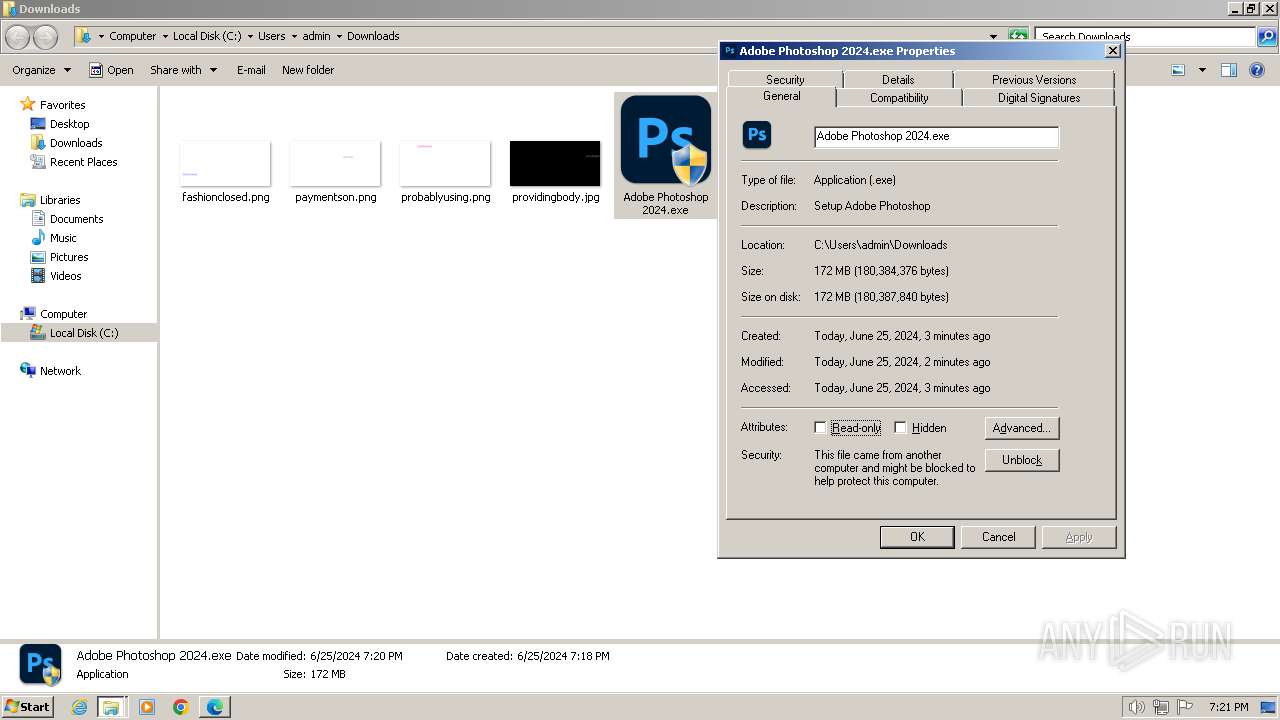This screenshot has width=1280, height=720.
Task: Select the Adobe Photoshop 2024.exe file icon
Action: [666, 140]
